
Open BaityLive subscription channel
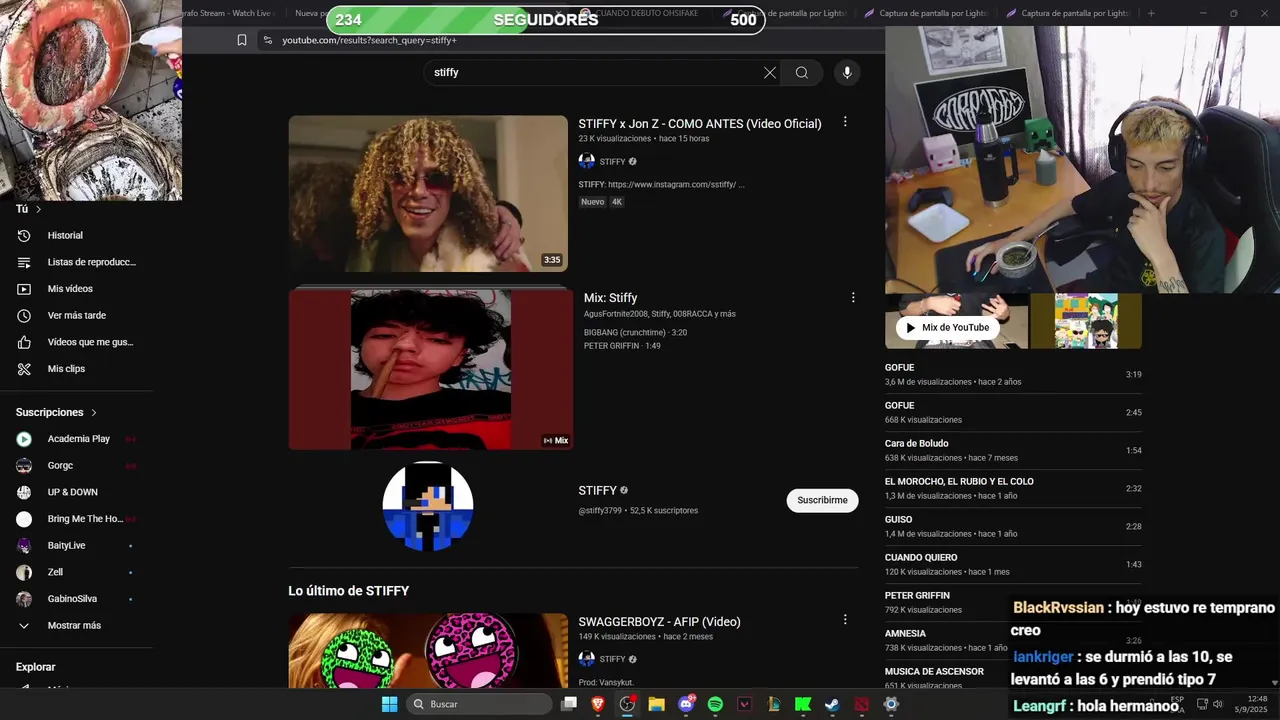pyautogui.click(x=66, y=546)
